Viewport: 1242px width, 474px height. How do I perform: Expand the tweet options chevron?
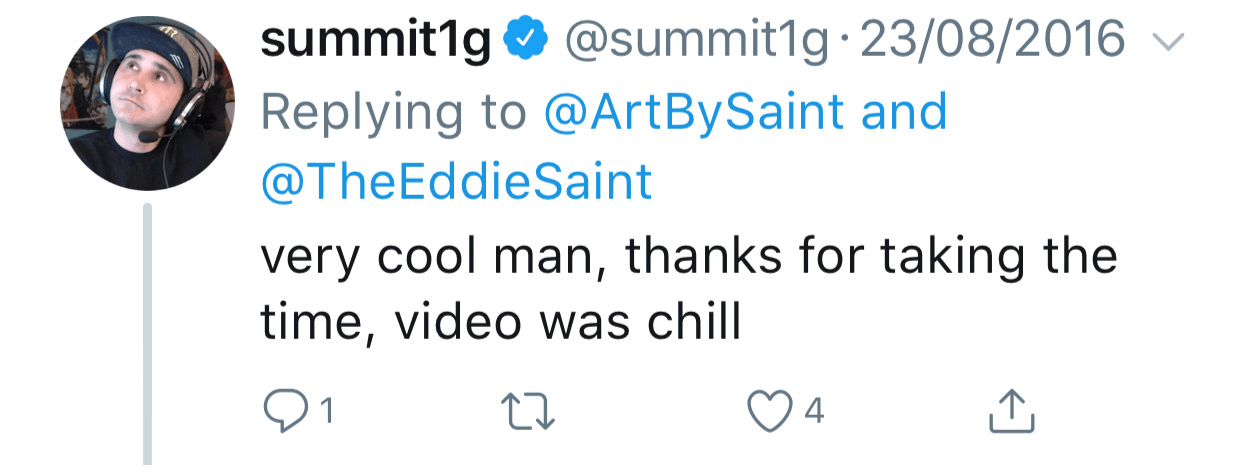click(x=1168, y=42)
